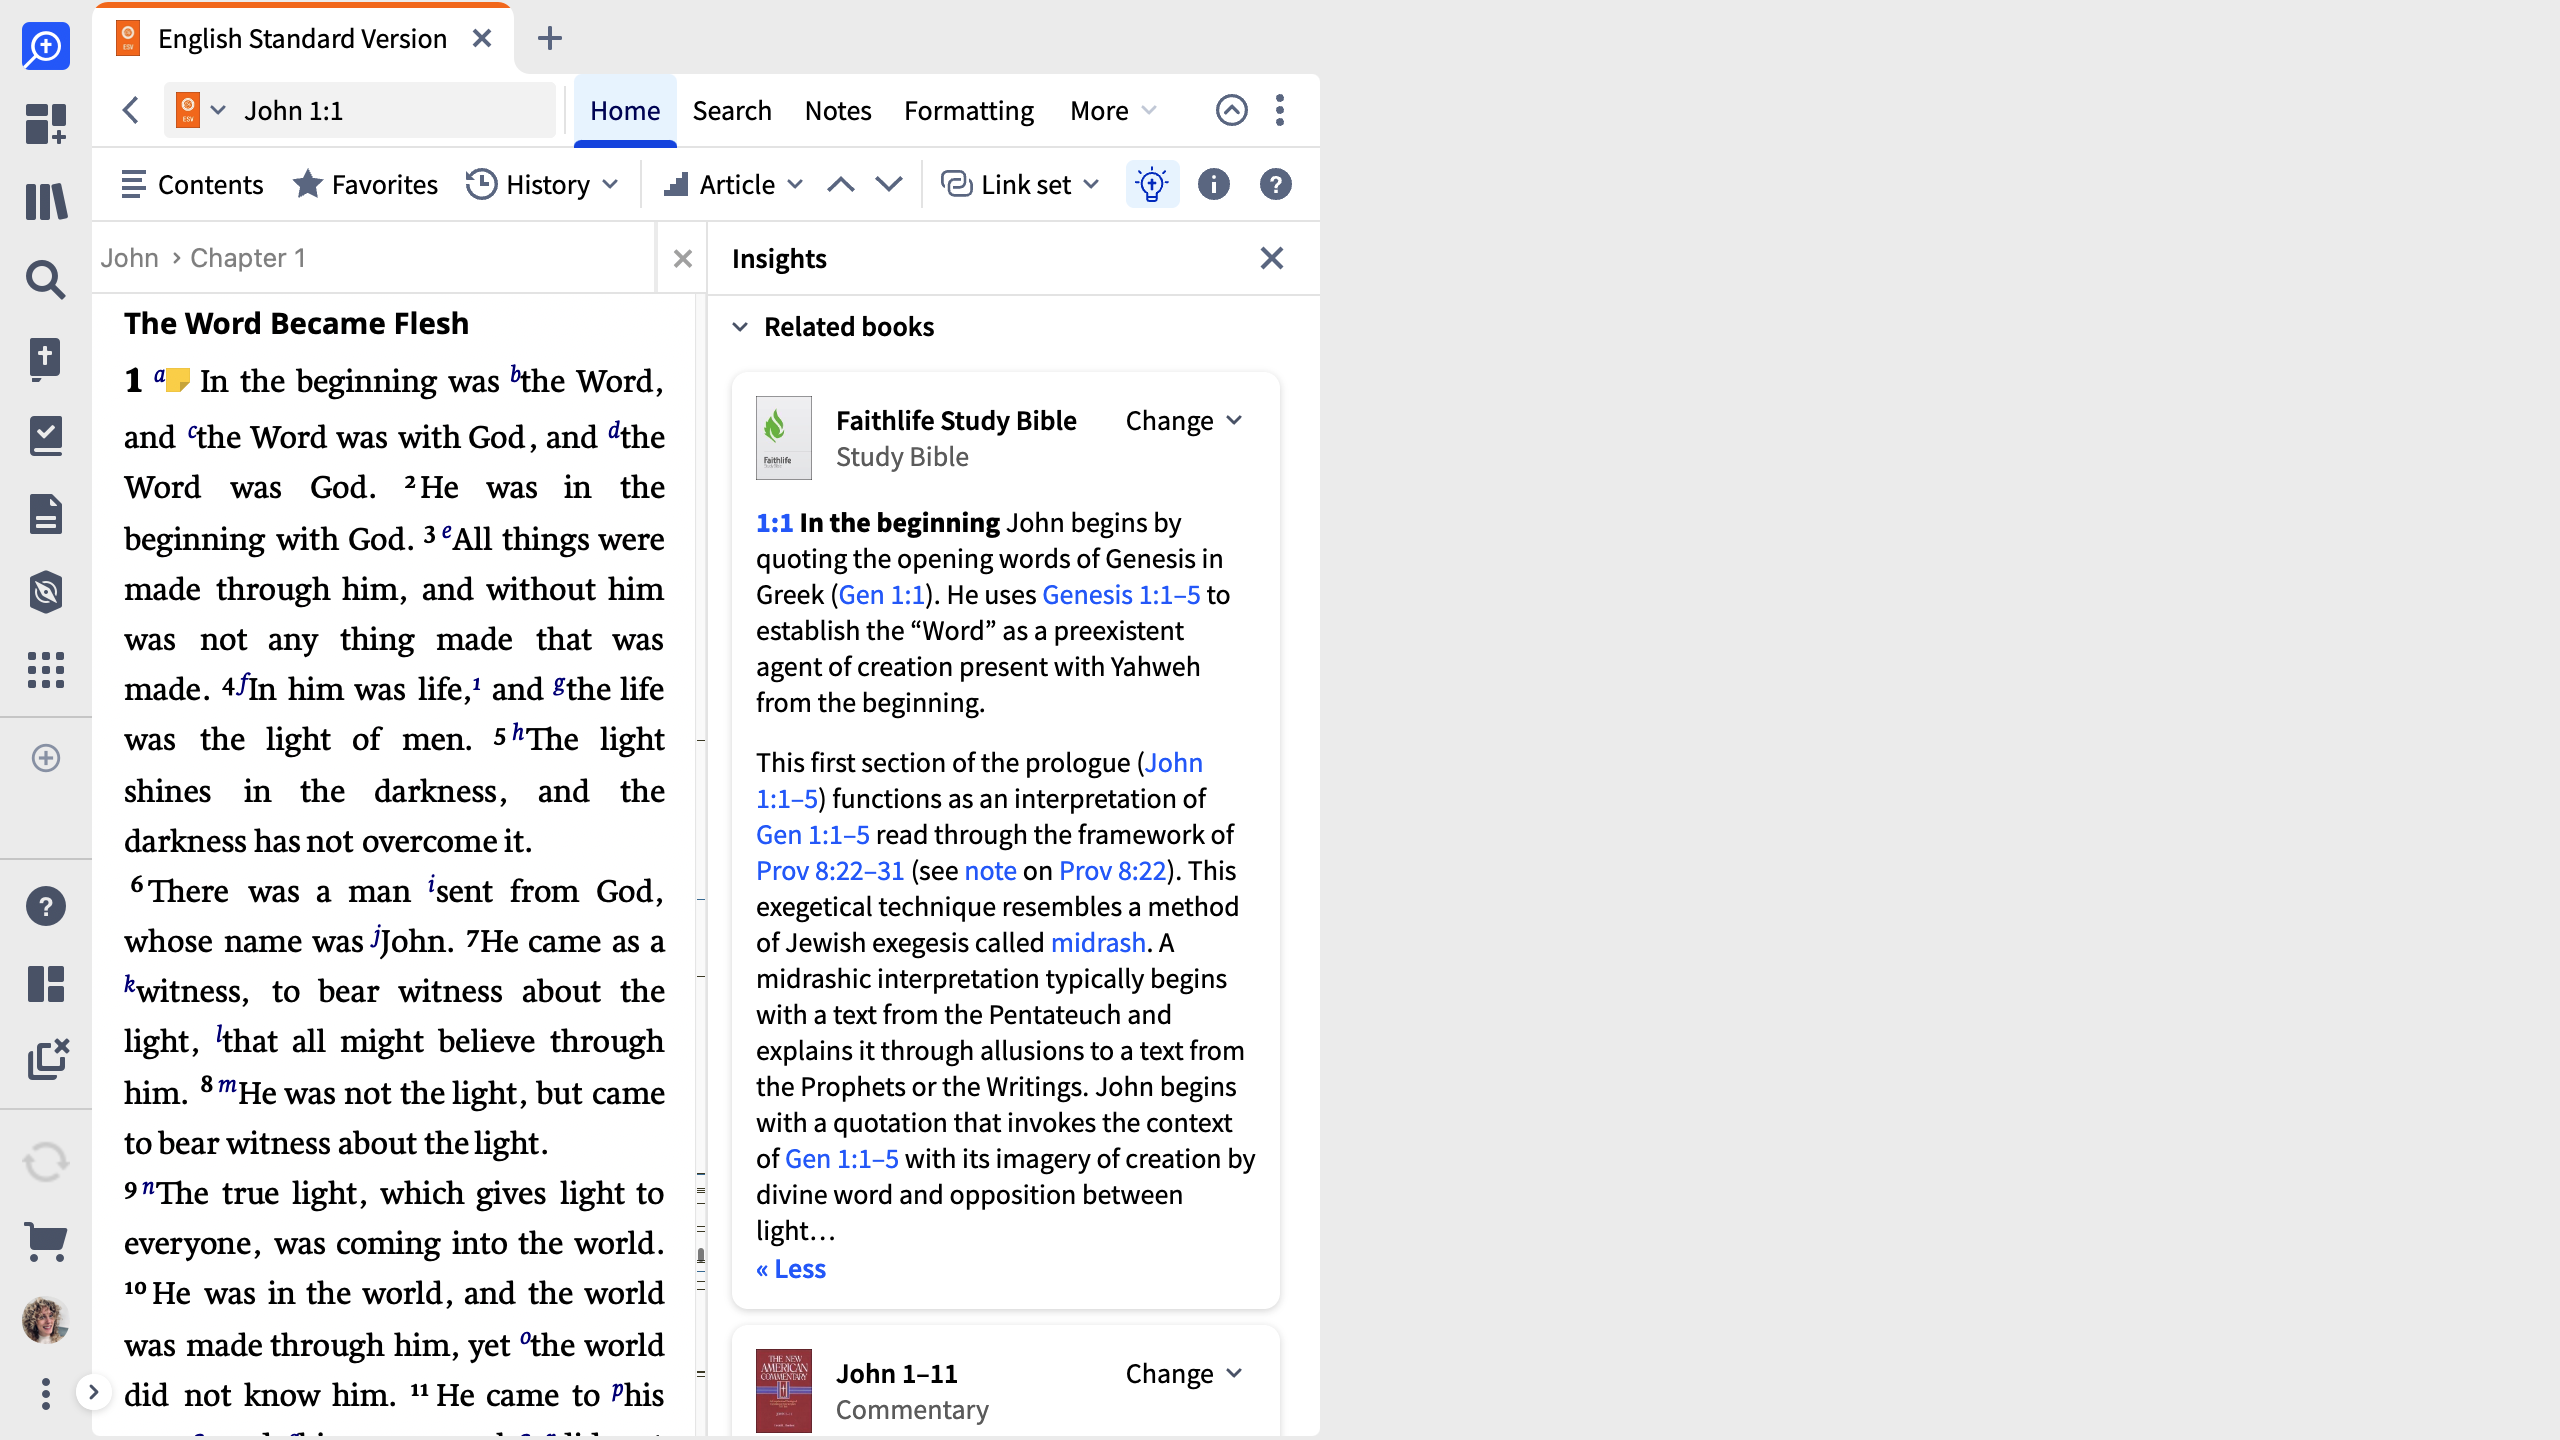Open the Faithlife Study Bible cover thumbnail
This screenshot has width=2560, height=1440.
(x=784, y=438)
